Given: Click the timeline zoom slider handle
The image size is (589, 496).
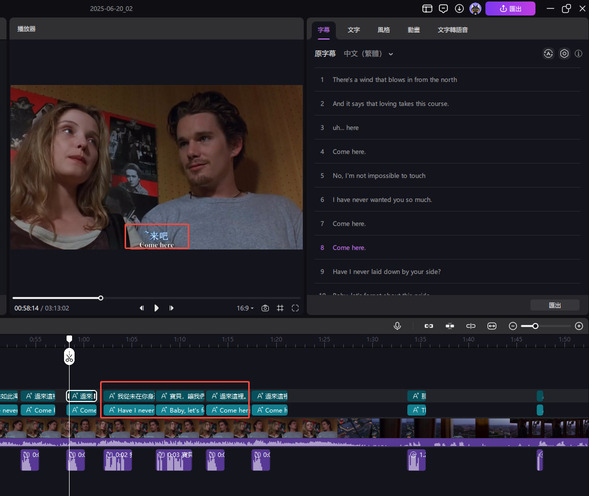Looking at the screenshot, I should (535, 326).
